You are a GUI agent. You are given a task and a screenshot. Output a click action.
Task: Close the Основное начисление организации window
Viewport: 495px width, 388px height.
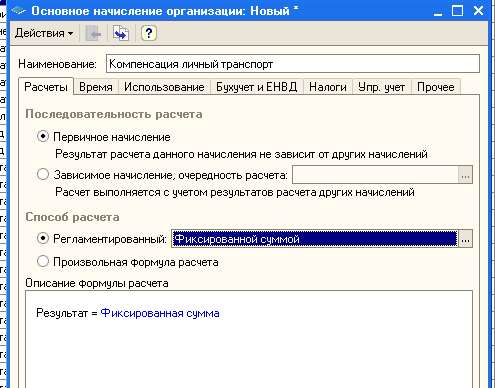[x=478, y=11]
